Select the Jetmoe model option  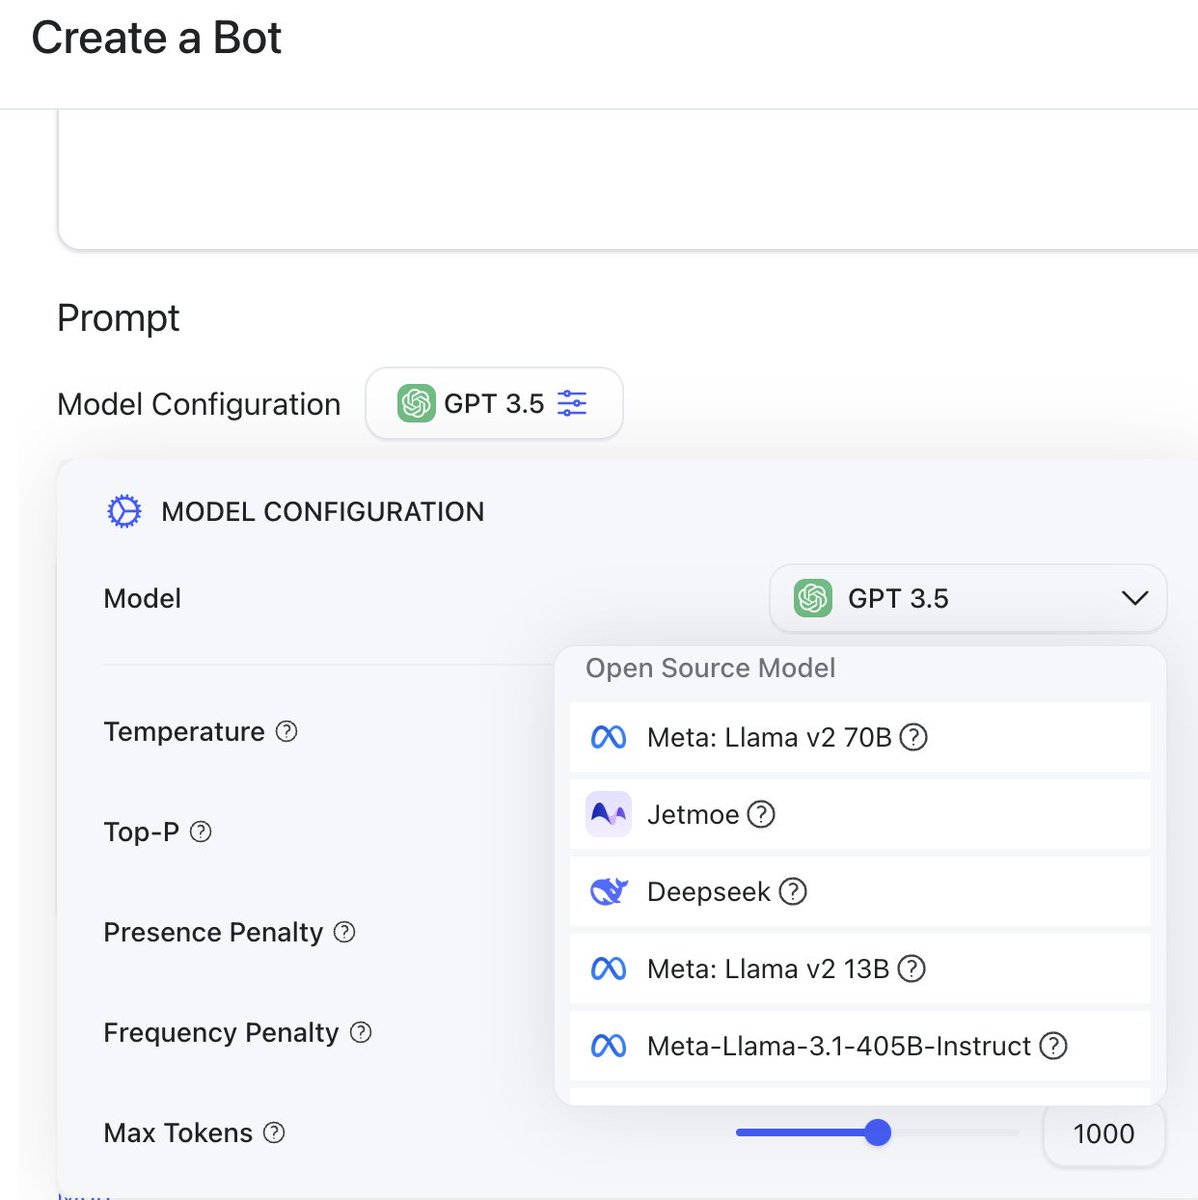click(x=860, y=814)
